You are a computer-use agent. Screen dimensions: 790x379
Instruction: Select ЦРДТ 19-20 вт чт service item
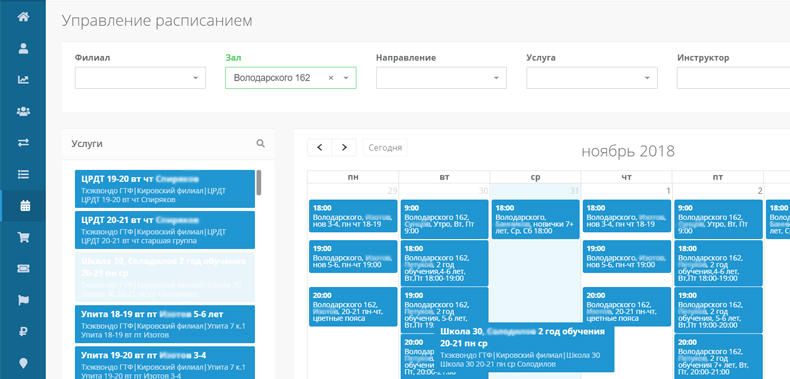click(165, 188)
